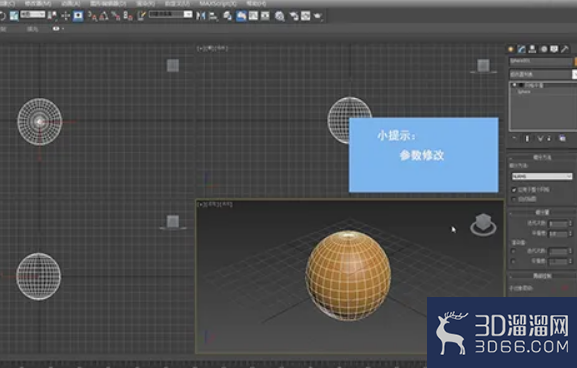
Task: Open the named selection sets dropdown
Action: click(170, 14)
